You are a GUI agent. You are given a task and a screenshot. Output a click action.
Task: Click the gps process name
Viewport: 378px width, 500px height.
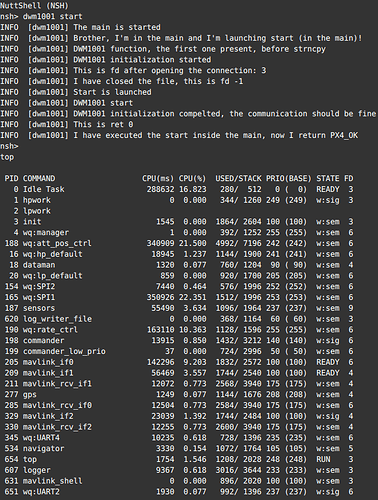(x=30, y=395)
